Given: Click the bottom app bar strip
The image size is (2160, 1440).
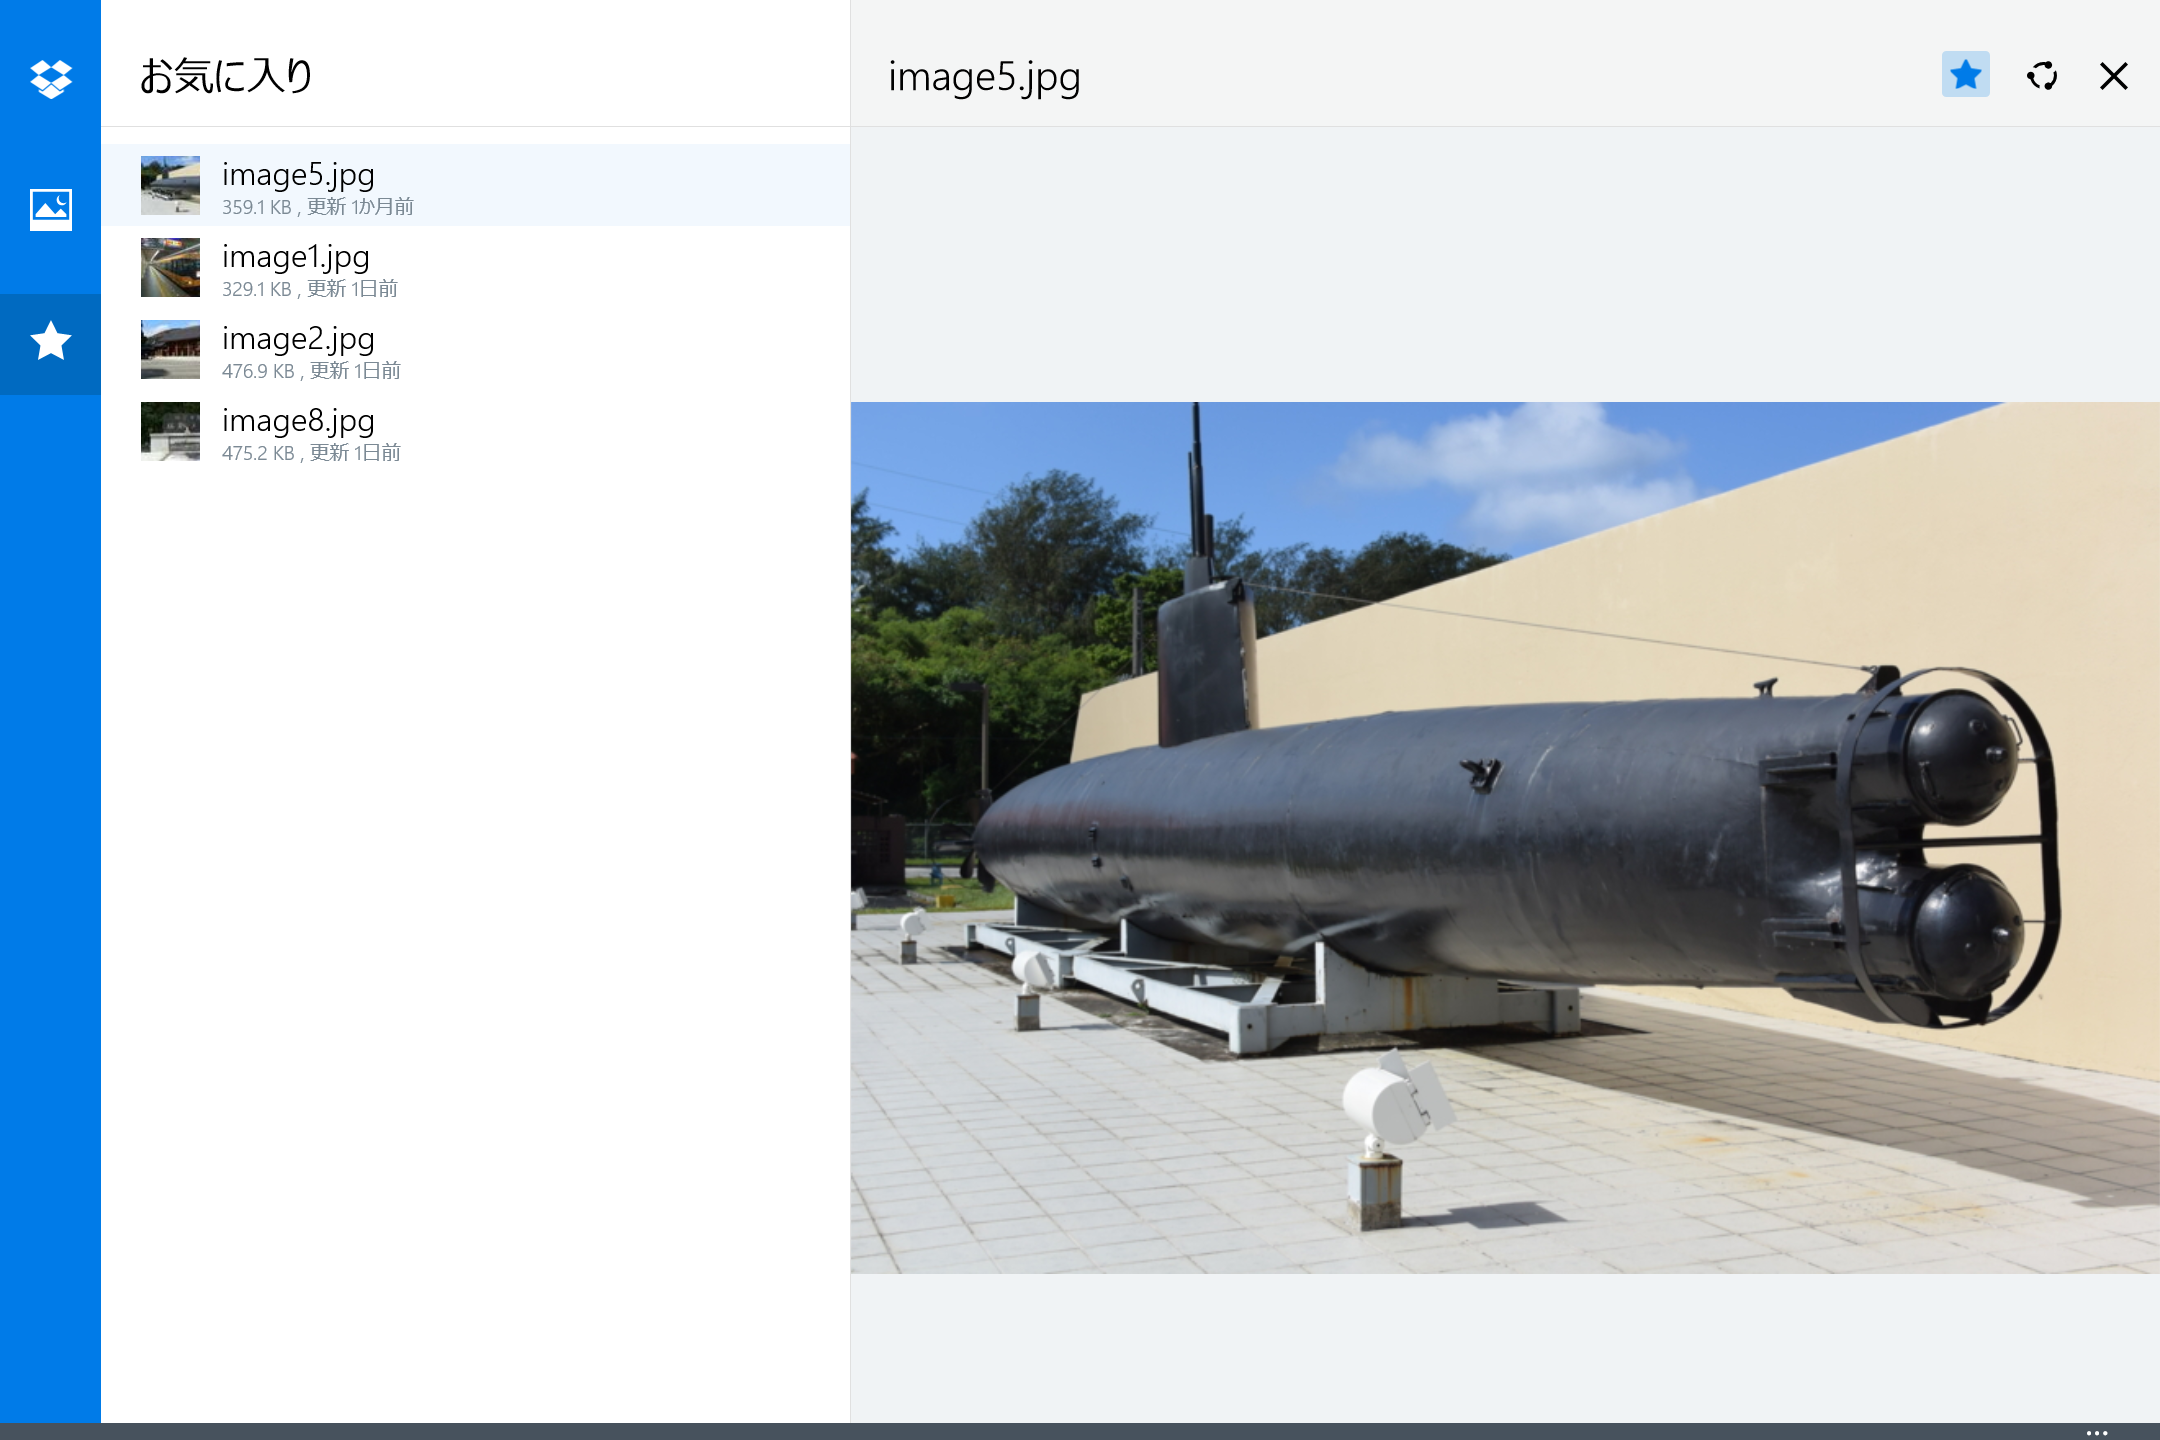Looking at the screenshot, I should [x=1080, y=1431].
